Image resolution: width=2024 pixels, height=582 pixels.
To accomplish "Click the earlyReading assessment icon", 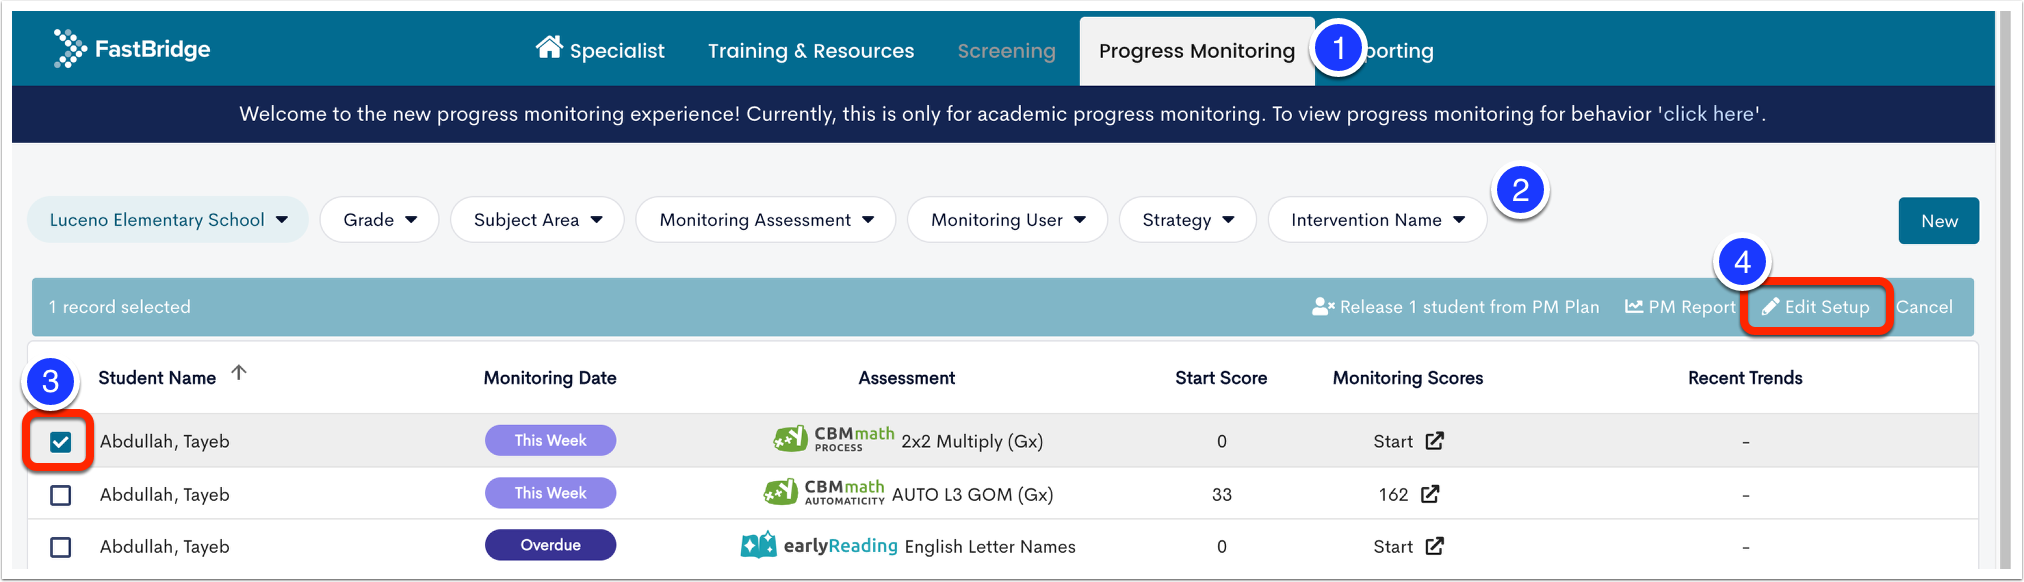I will pos(759,545).
